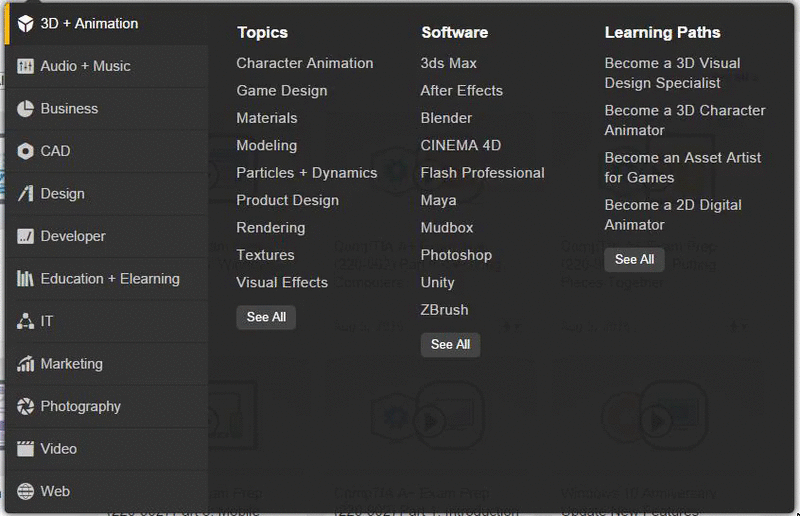Click the Marketing bar chart icon
Image resolution: width=800 pixels, height=516 pixels.
click(x=26, y=364)
